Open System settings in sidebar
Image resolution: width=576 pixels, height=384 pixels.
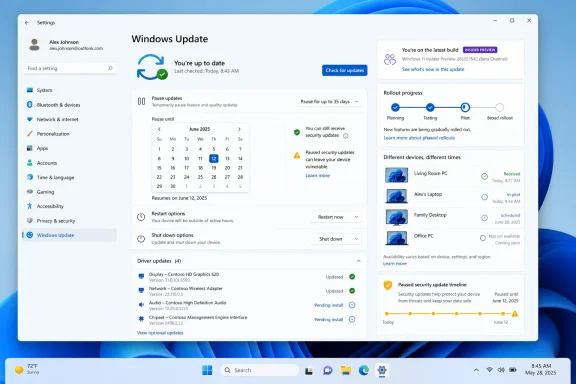[69, 90]
